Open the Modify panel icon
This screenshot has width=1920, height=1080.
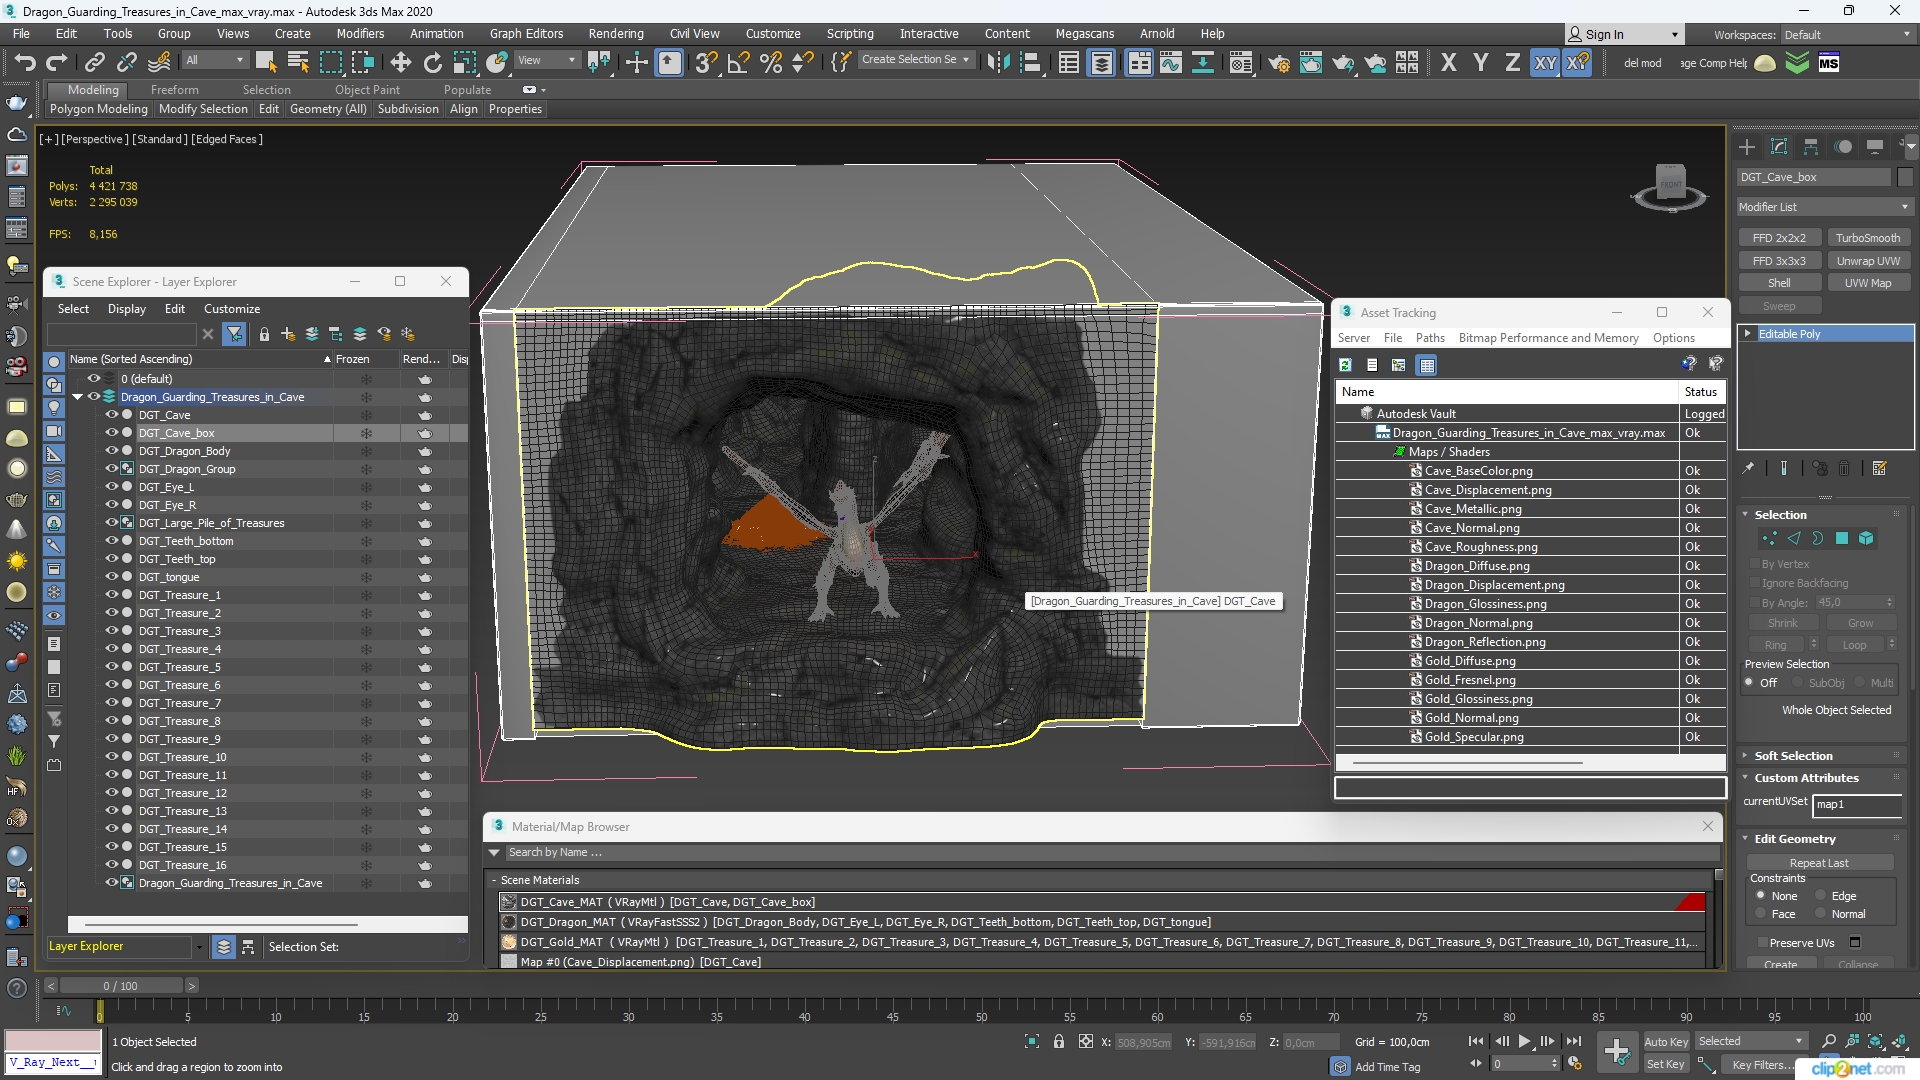(1779, 147)
